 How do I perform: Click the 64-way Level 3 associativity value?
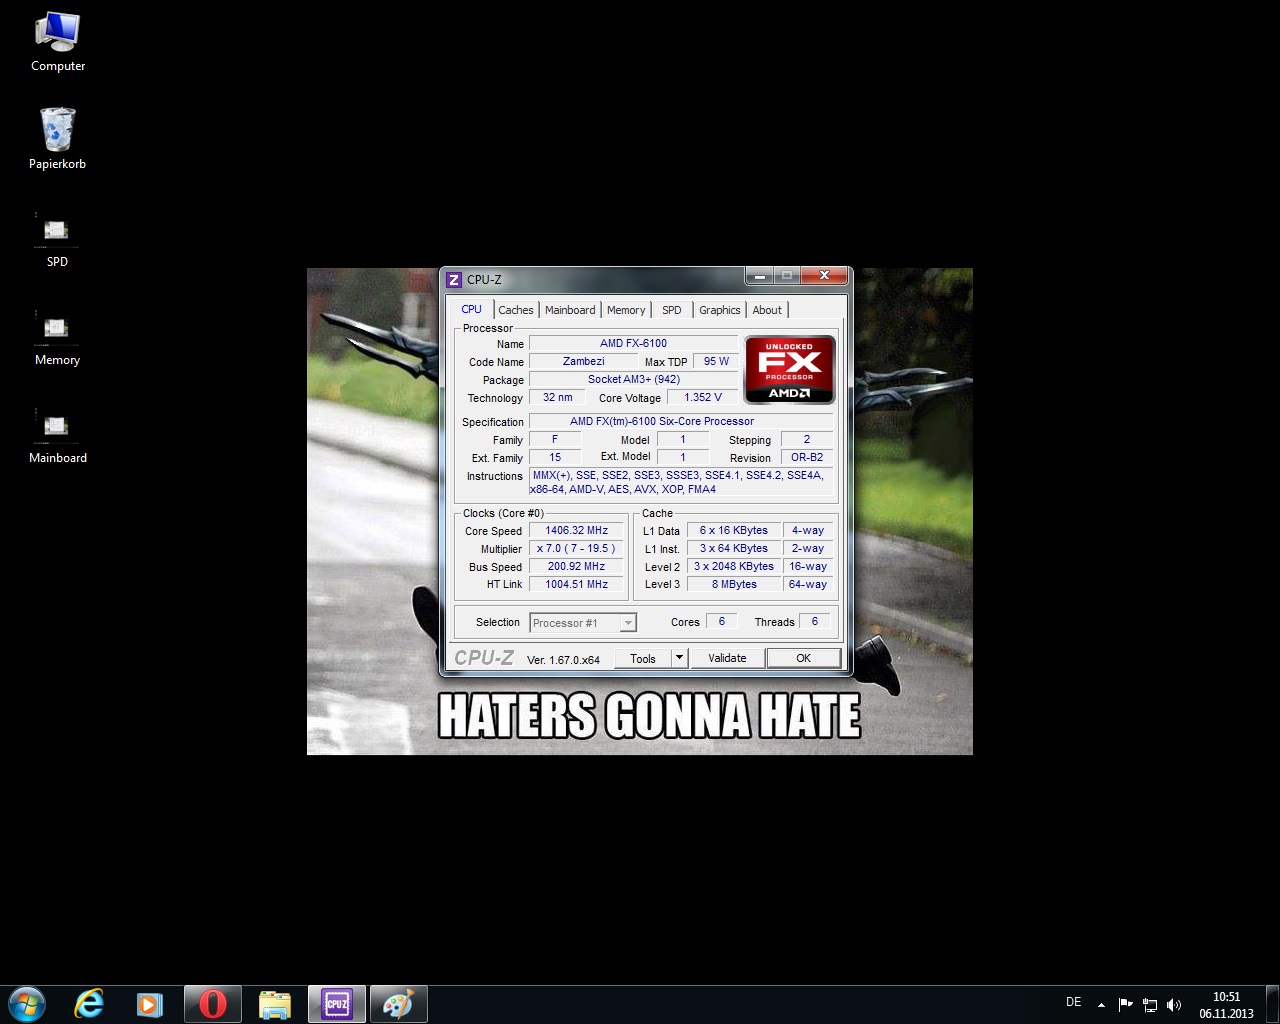pyautogui.click(x=807, y=584)
